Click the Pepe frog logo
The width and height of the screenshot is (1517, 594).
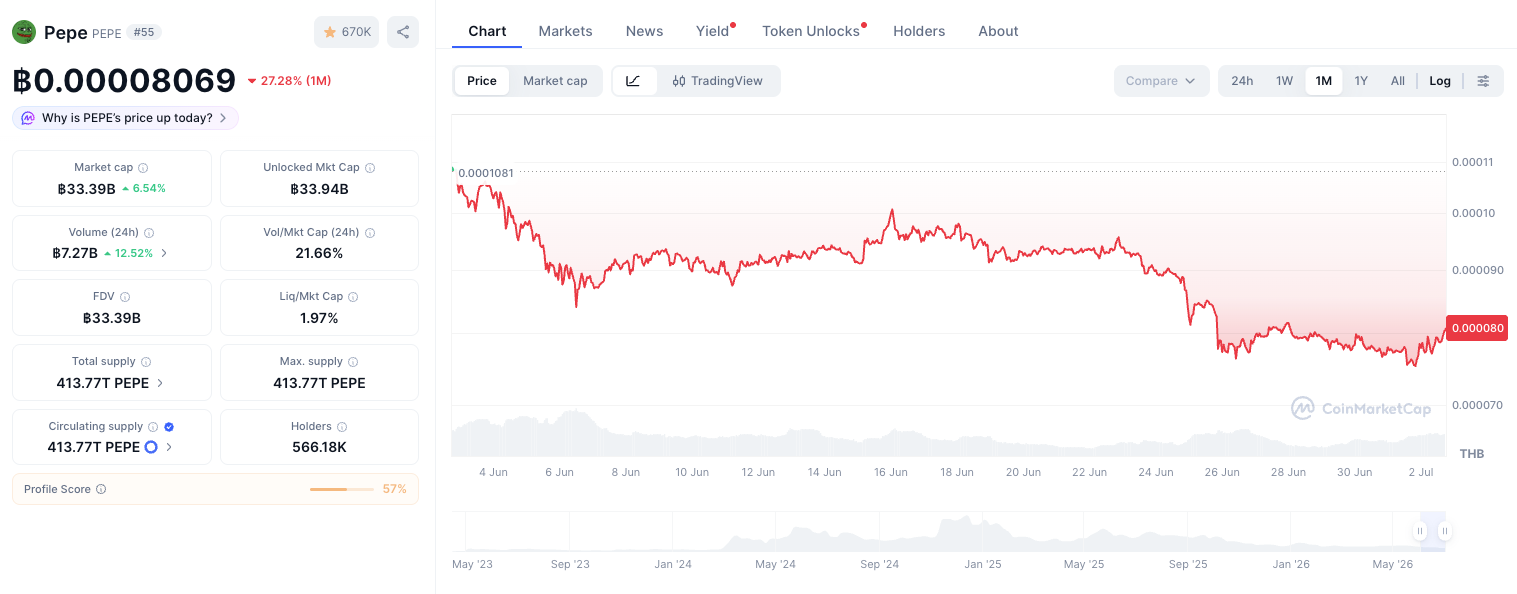[24, 32]
